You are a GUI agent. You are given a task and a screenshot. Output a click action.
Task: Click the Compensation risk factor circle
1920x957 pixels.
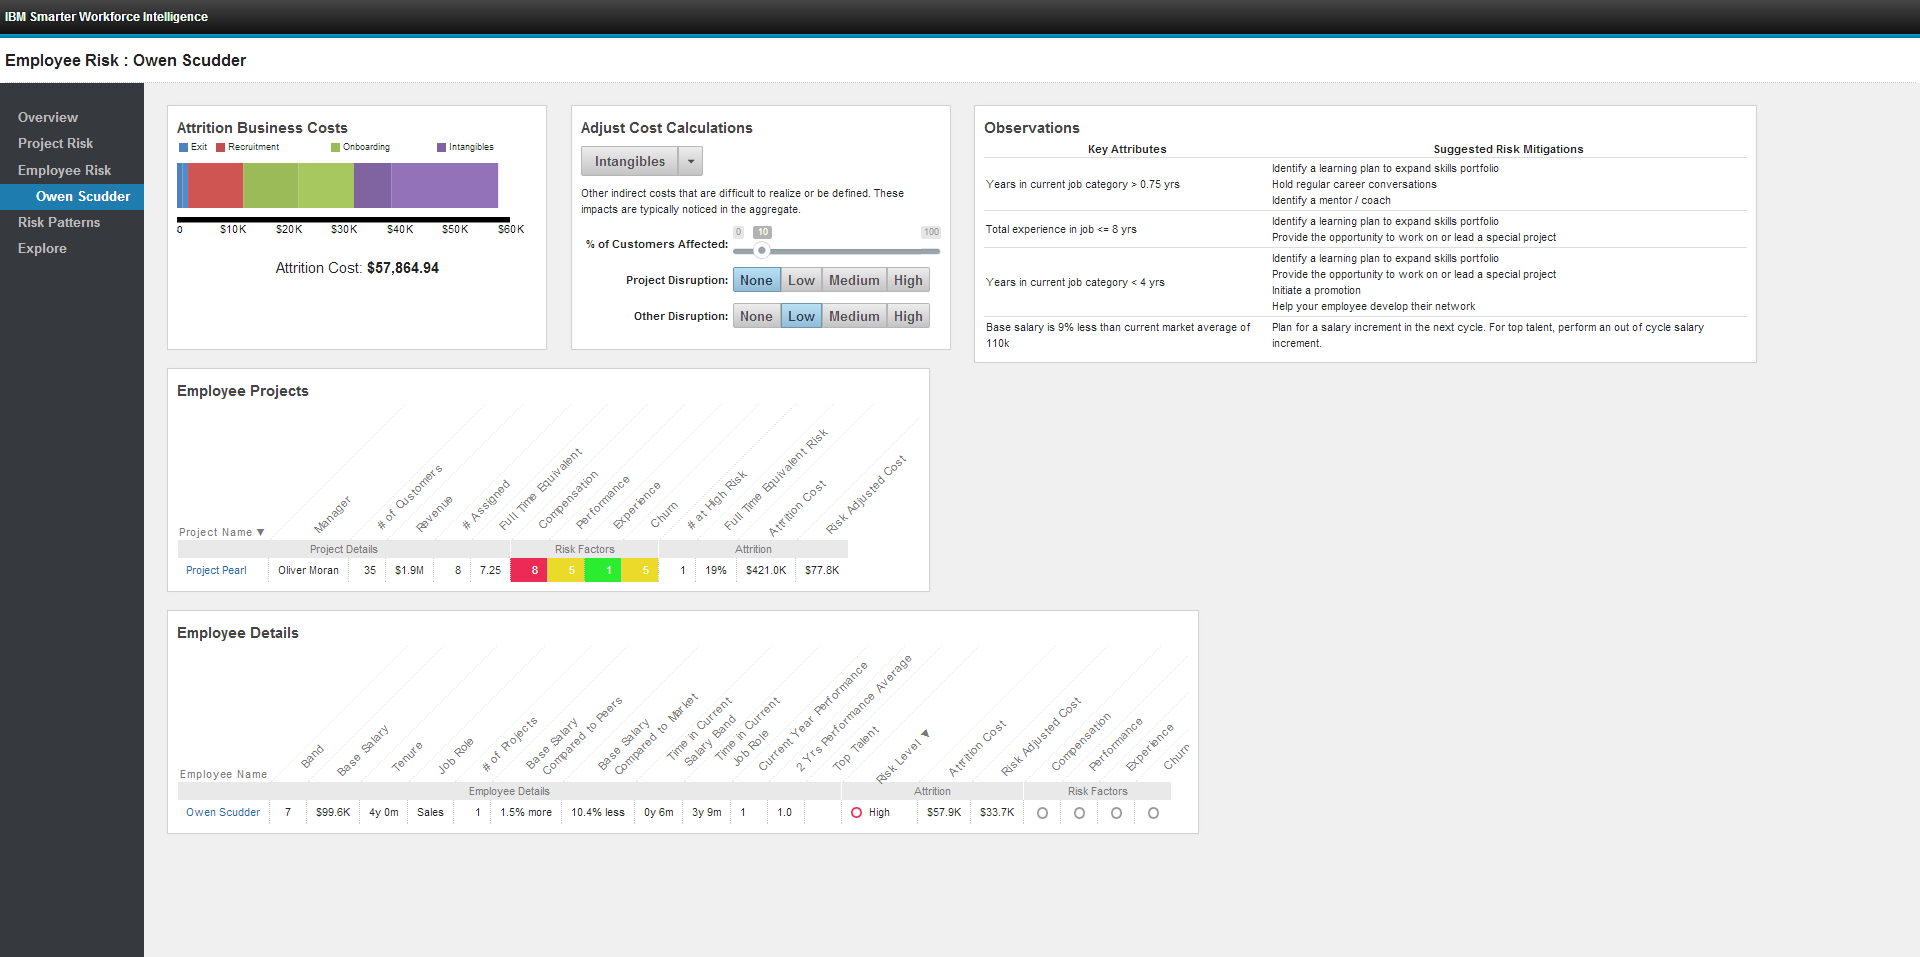click(1042, 813)
